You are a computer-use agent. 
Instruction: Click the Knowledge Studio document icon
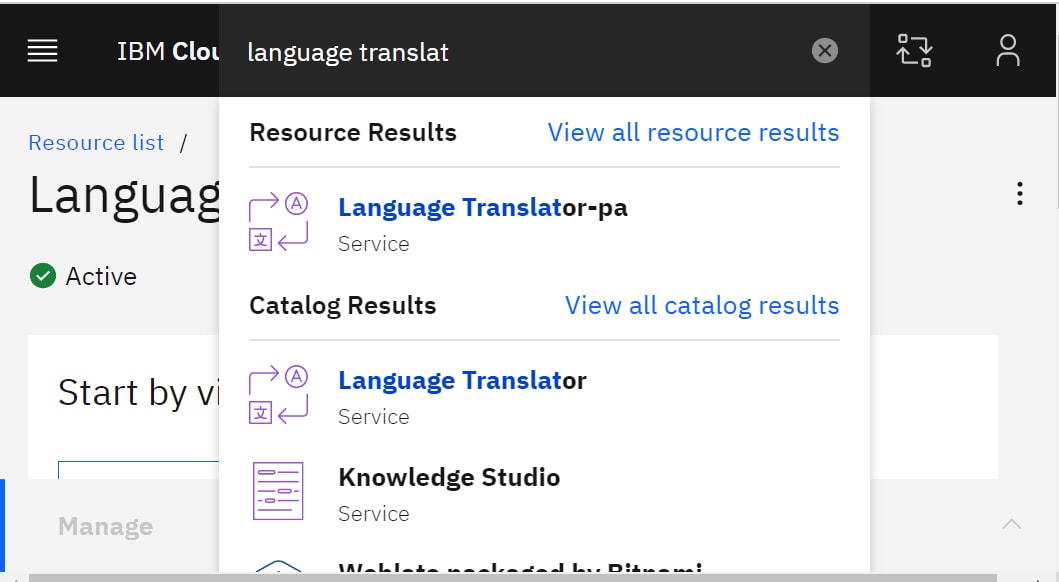click(x=278, y=492)
